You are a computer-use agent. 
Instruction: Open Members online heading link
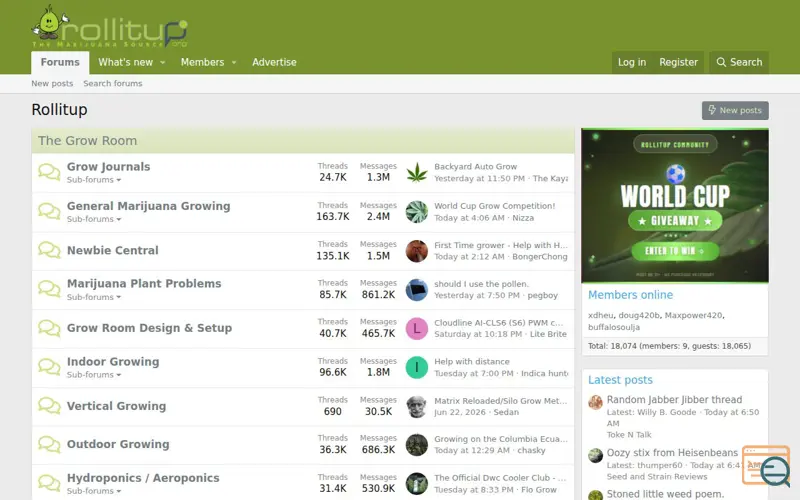[x=630, y=295]
